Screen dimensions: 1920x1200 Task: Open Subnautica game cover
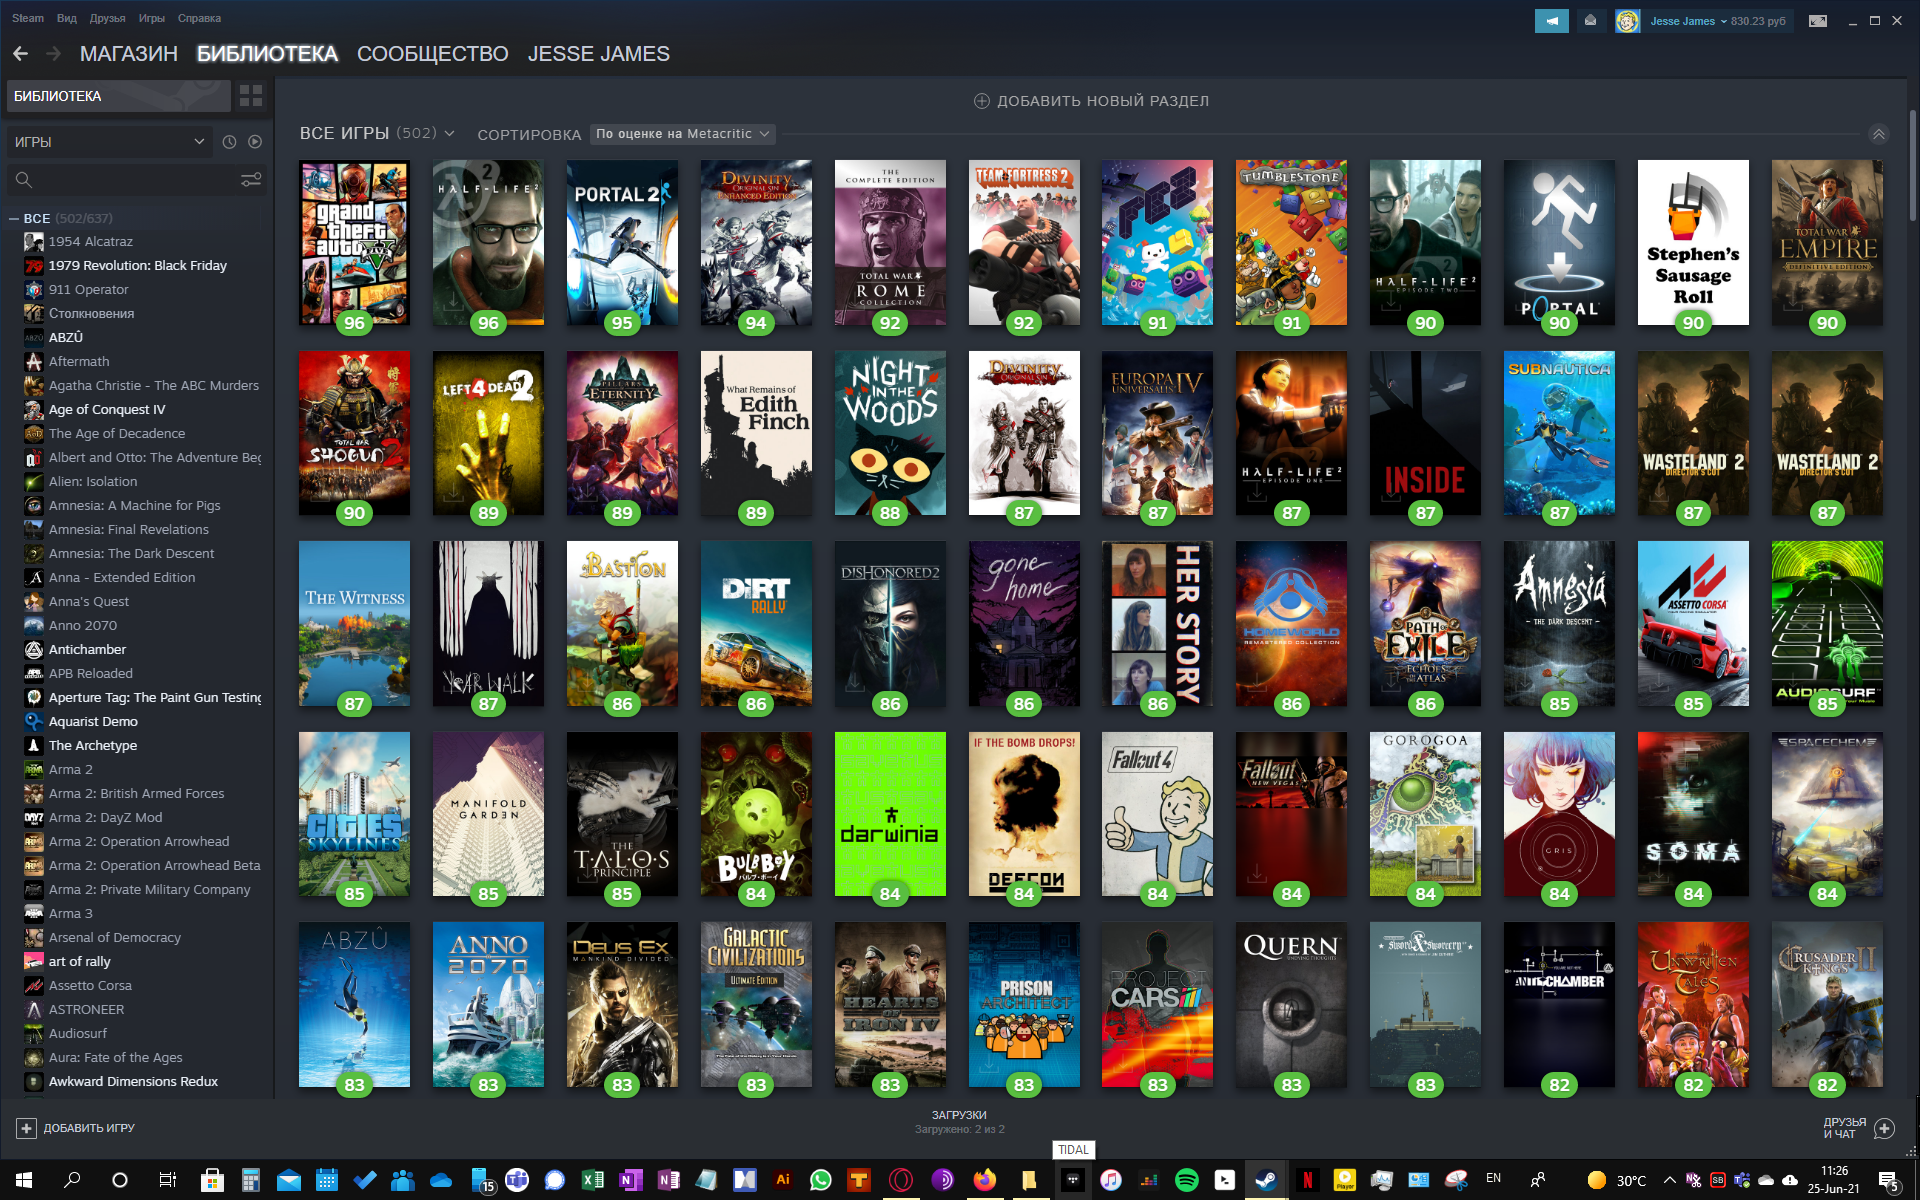coord(1559,433)
